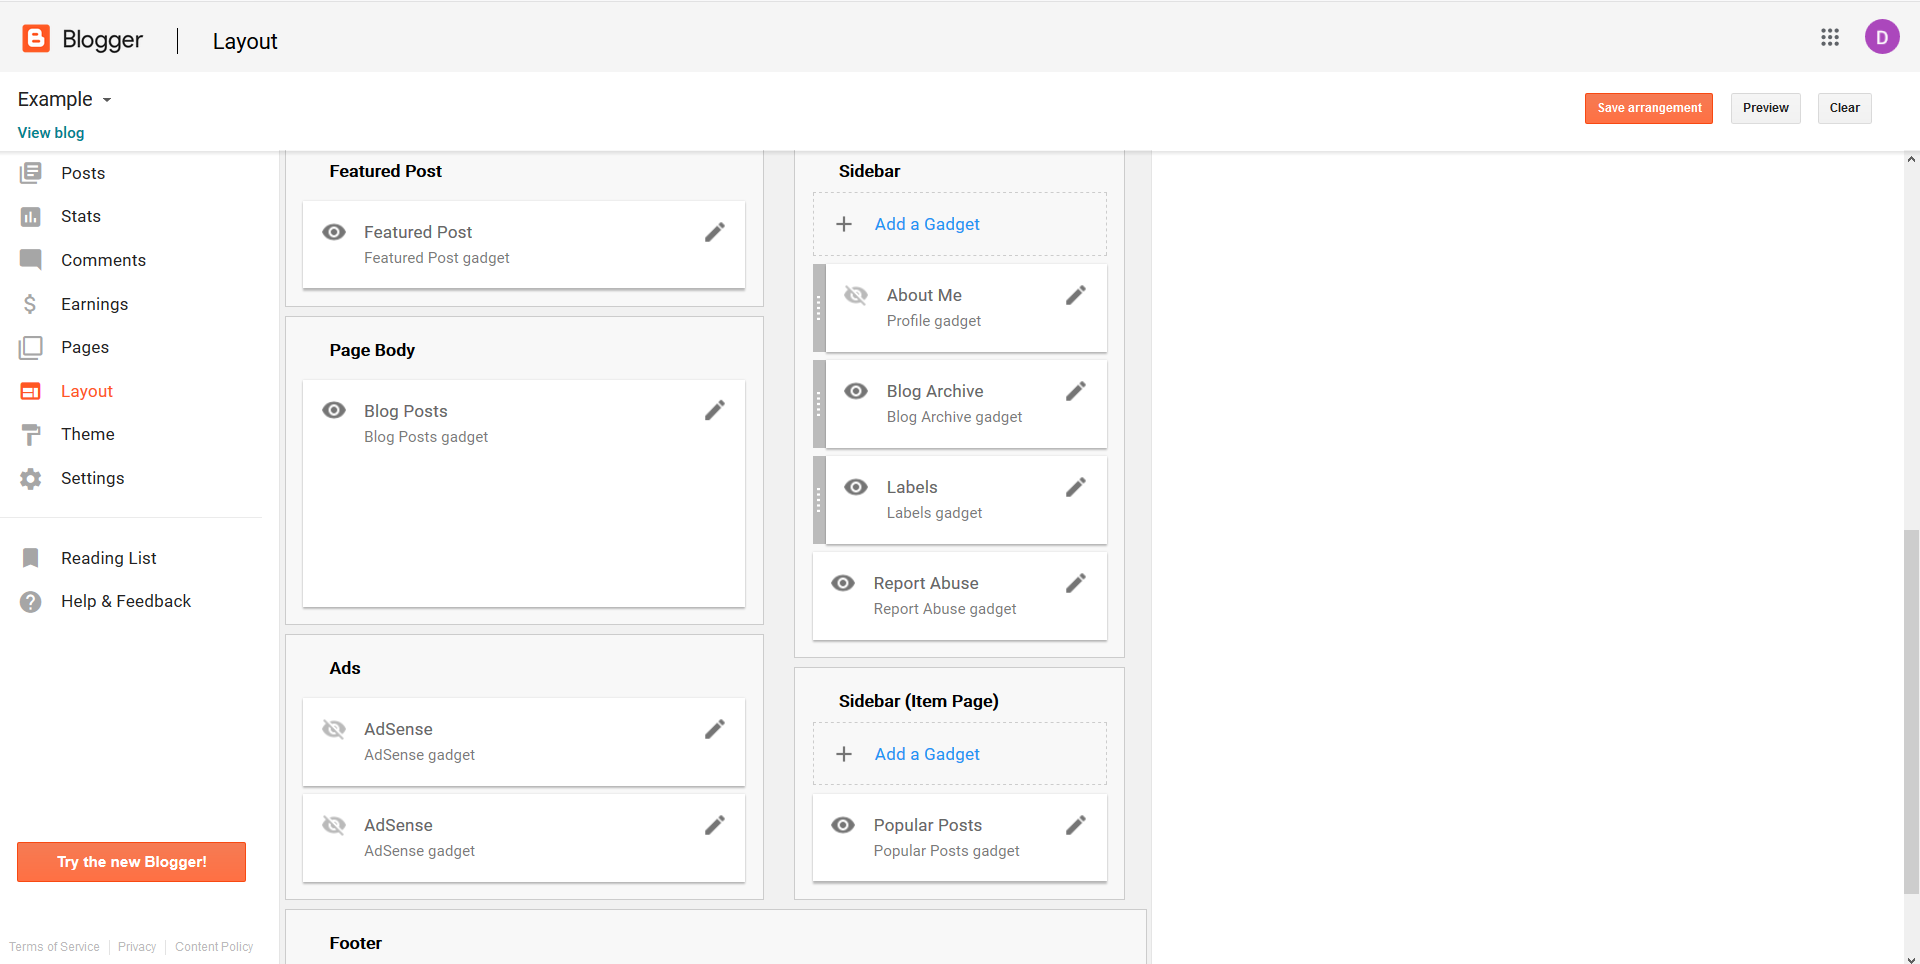Open Settings in the sidebar menu

point(92,478)
